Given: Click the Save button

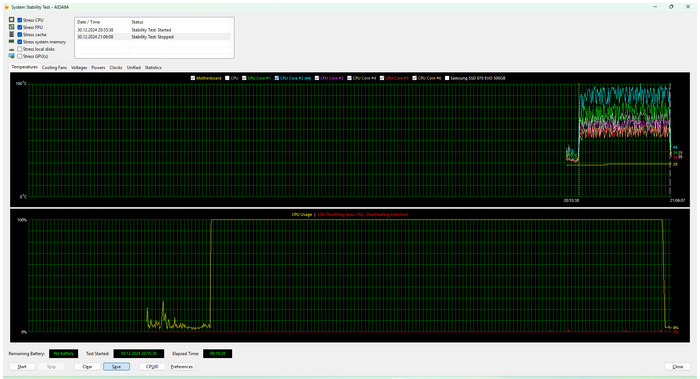Looking at the screenshot, I should (x=117, y=367).
